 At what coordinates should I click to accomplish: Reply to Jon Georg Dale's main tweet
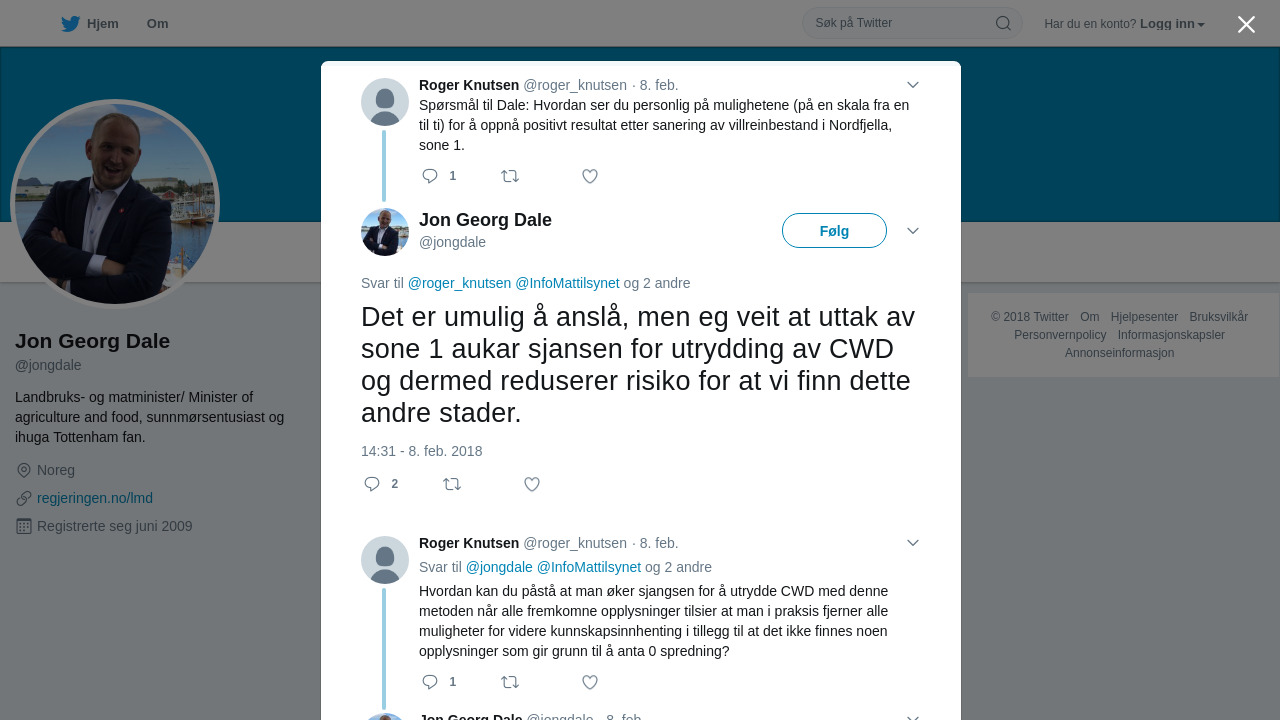[372, 484]
